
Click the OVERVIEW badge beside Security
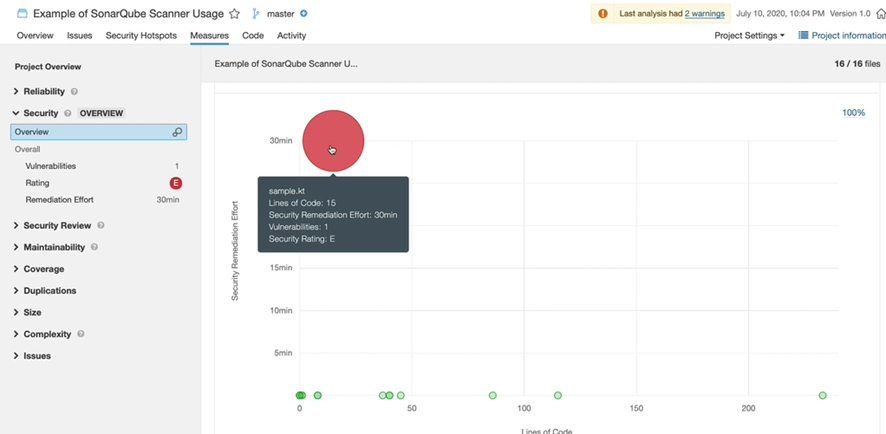pyautogui.click(x=101, y=113)
